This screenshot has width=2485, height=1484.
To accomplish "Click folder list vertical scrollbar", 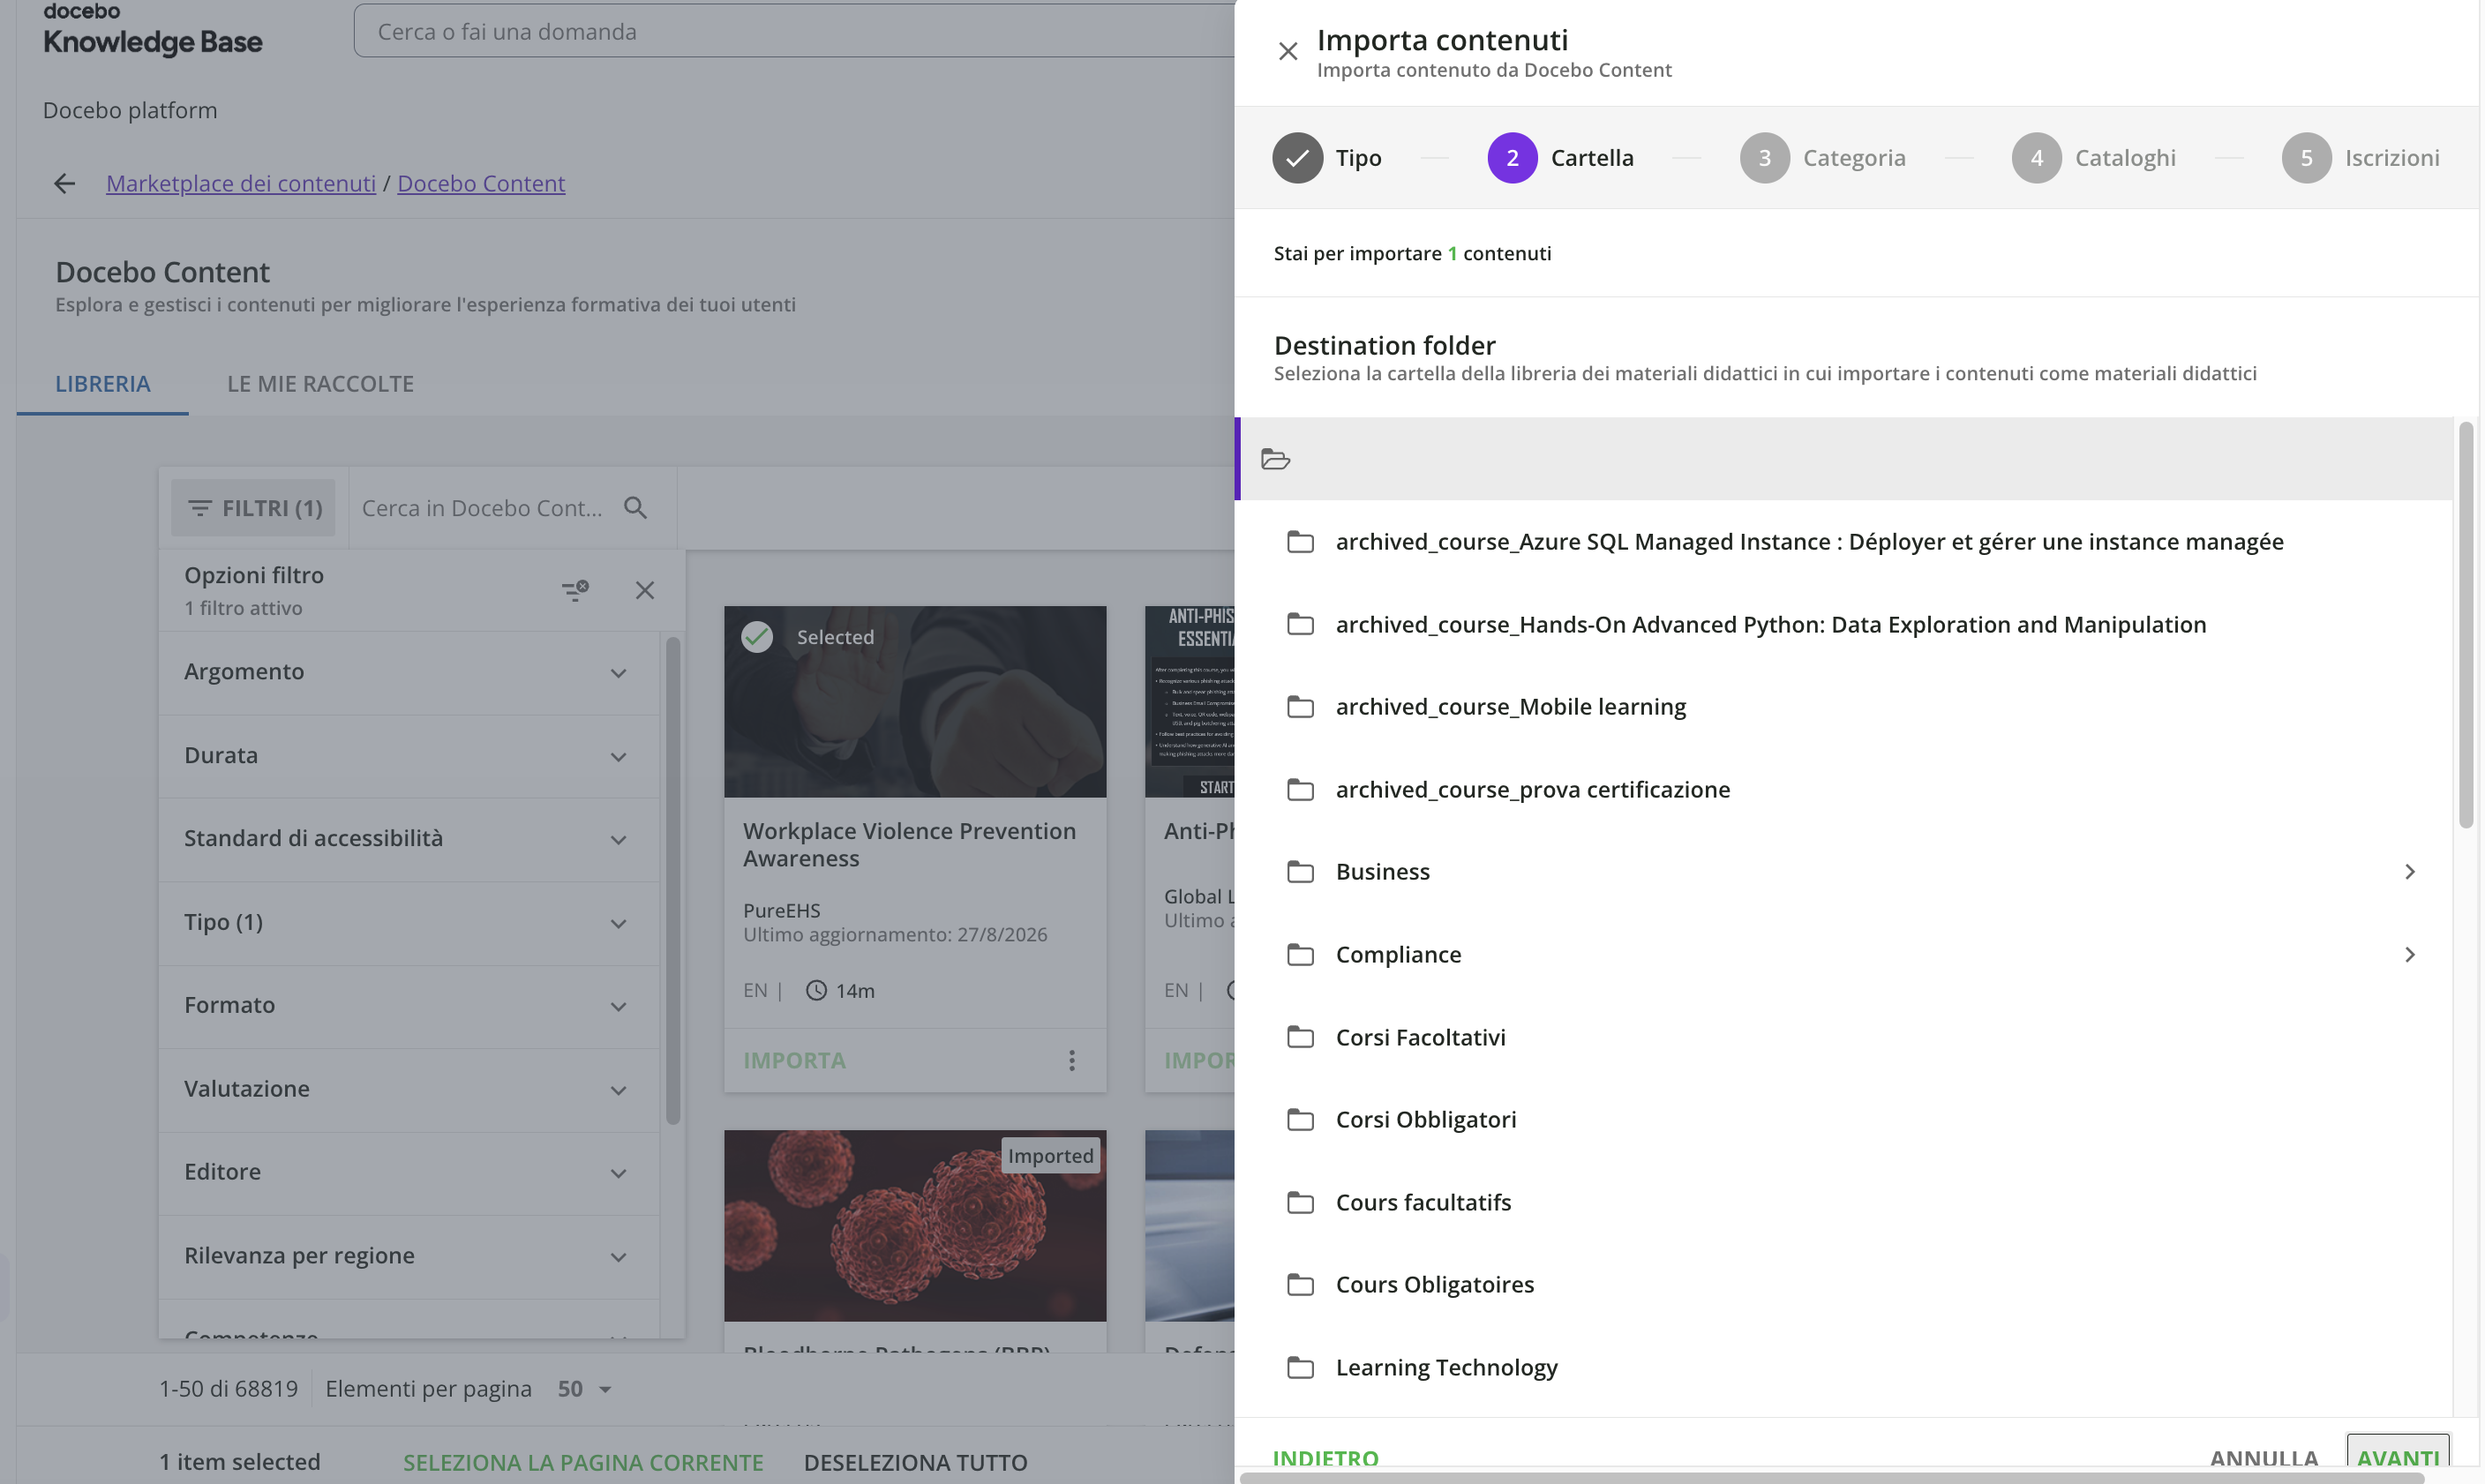I will 2466,625.
